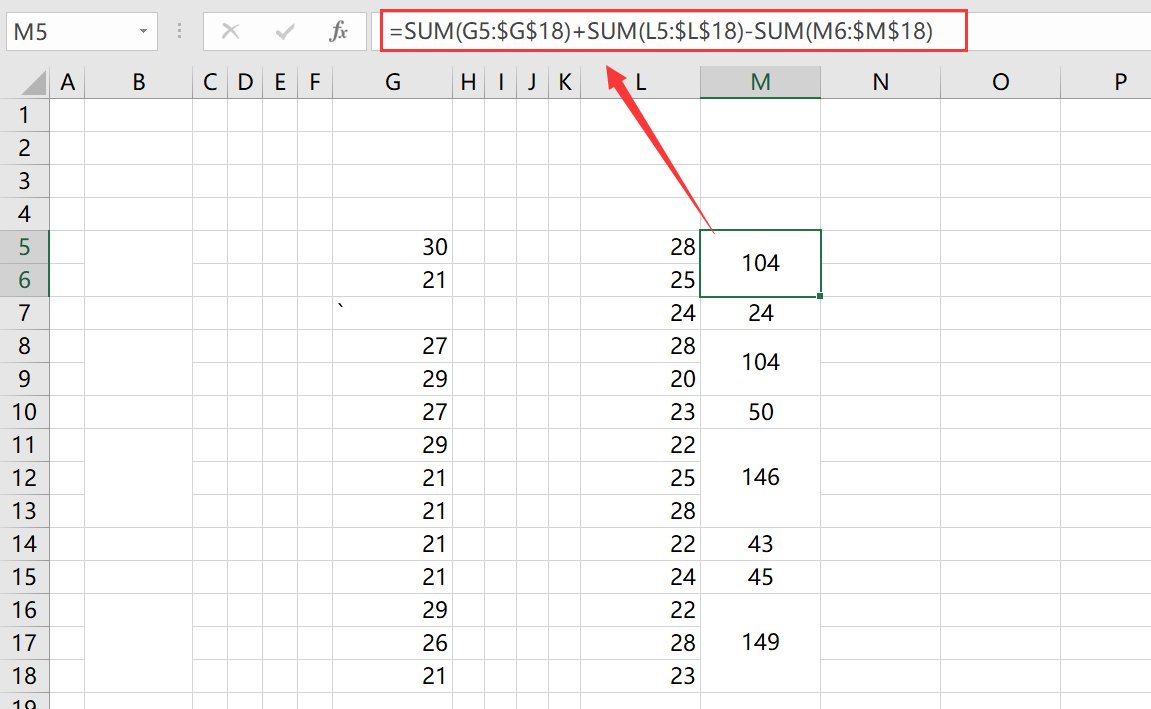Click cell G5 containing 30

392,247
